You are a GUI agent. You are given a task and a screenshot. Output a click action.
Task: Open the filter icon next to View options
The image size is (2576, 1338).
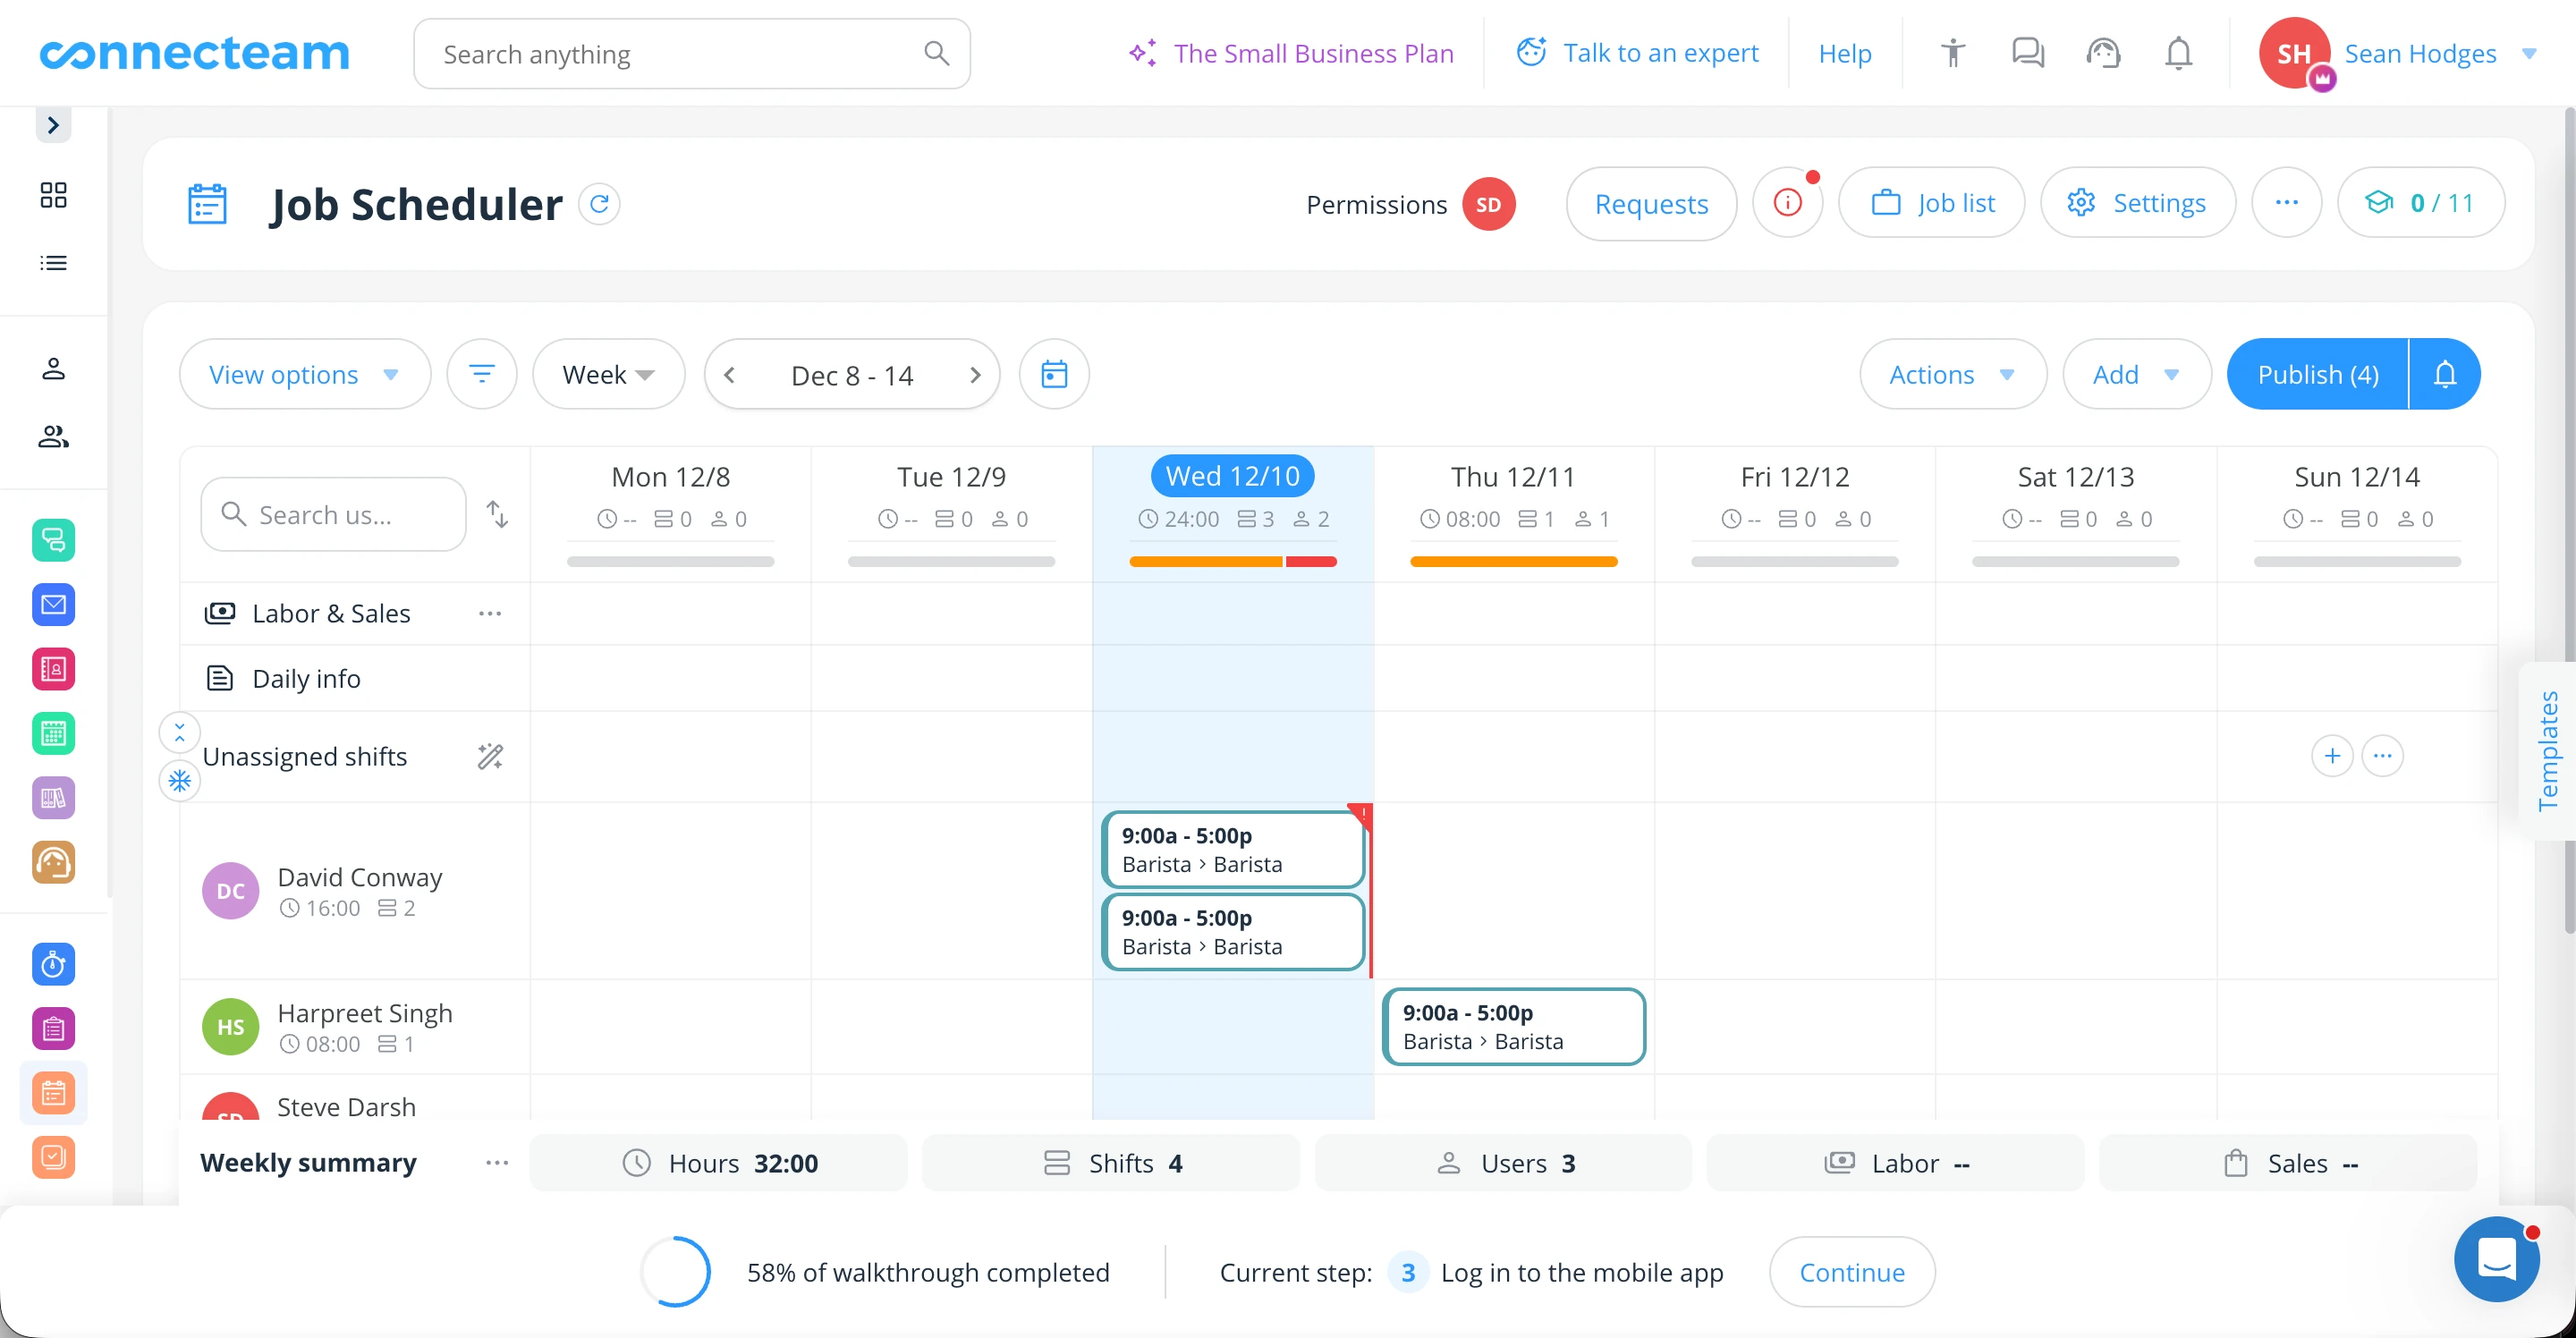coord(482,374)
